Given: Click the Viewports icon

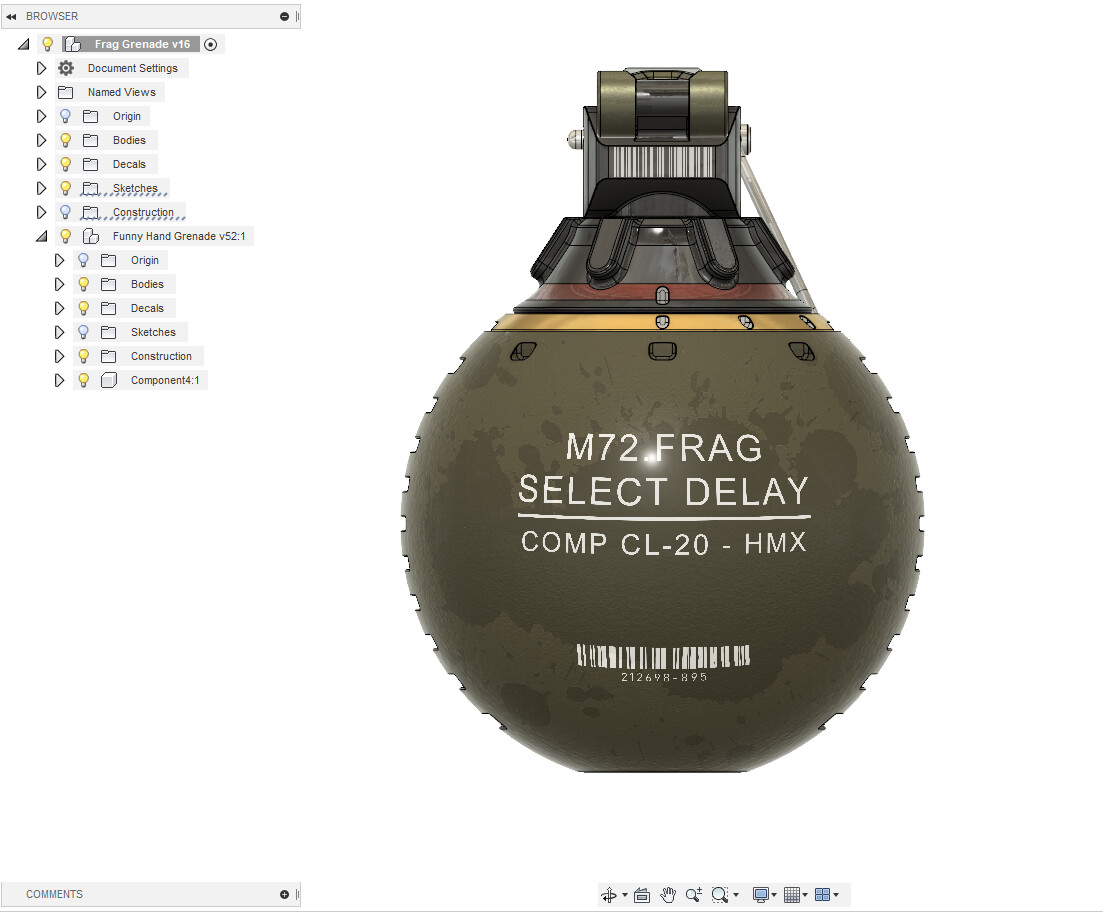Looking at the screenshot, I should [822, 894].
